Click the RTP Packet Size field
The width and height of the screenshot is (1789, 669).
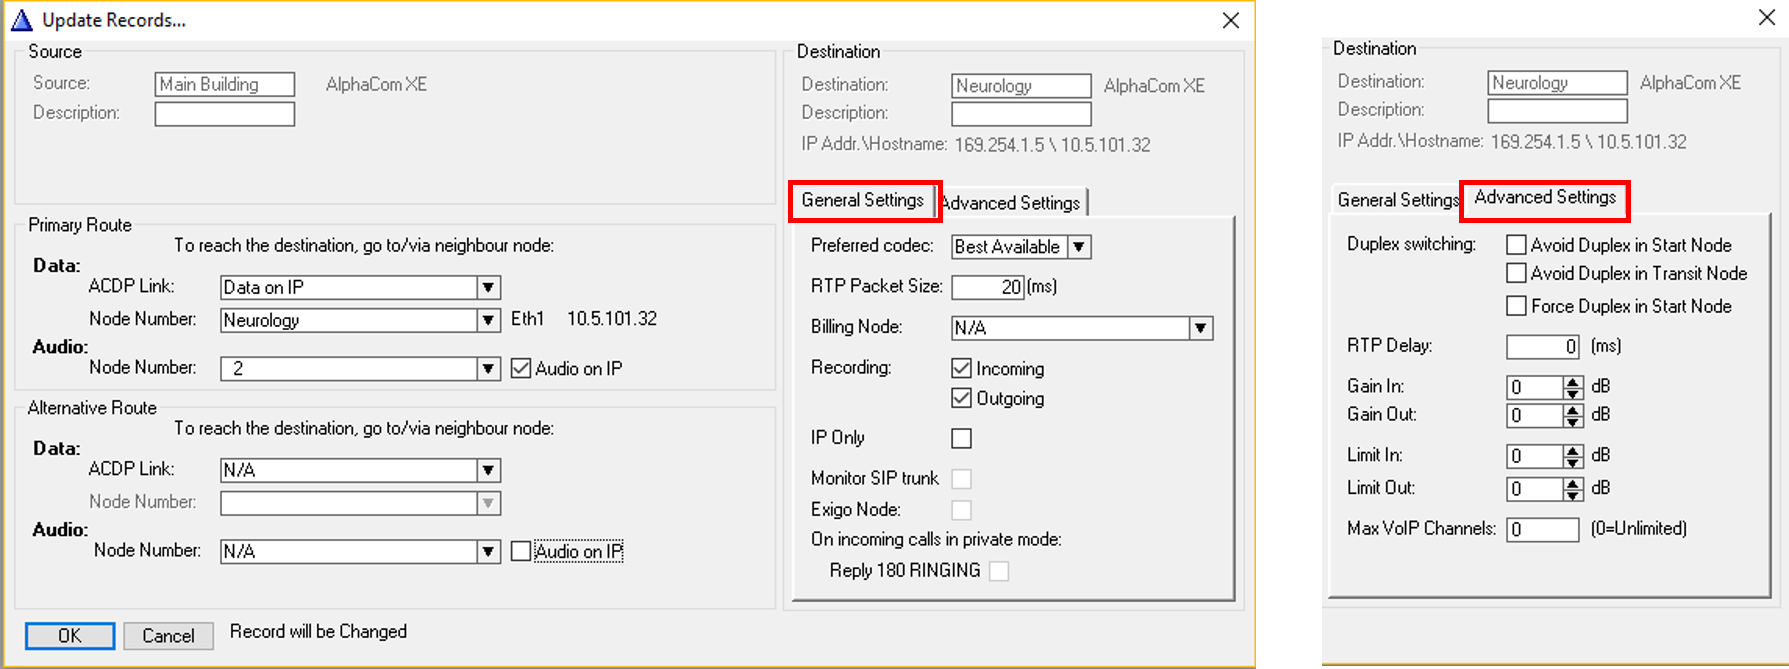[x=986, y=287]
